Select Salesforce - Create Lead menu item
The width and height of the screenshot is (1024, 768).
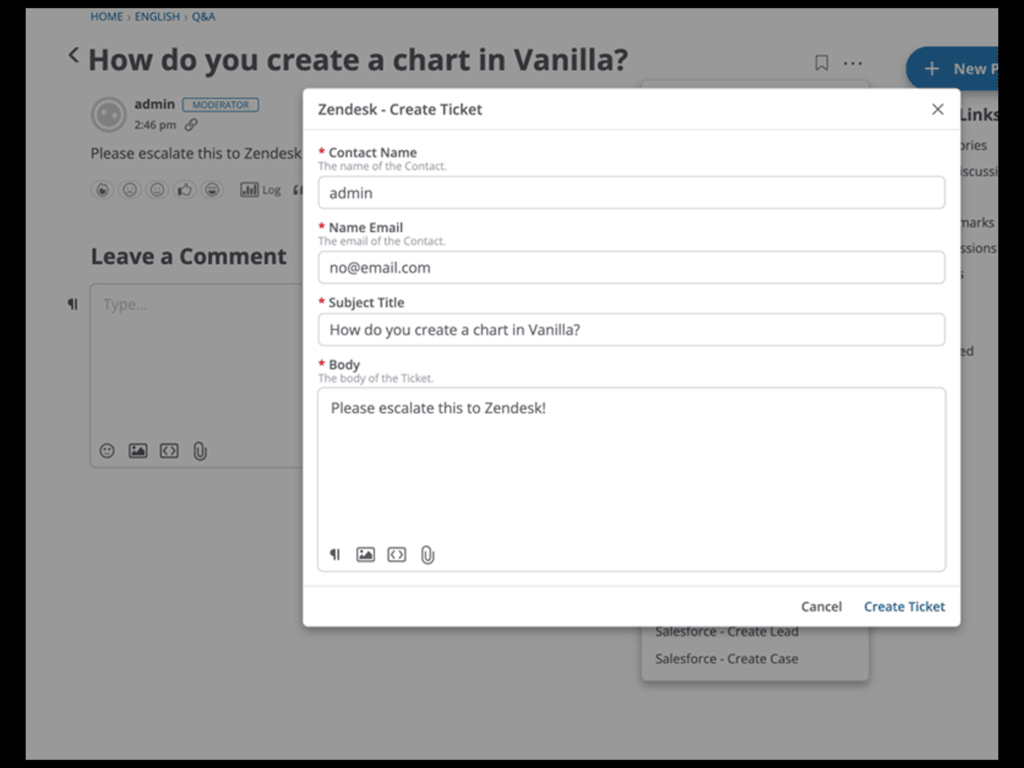pos(727,632)
